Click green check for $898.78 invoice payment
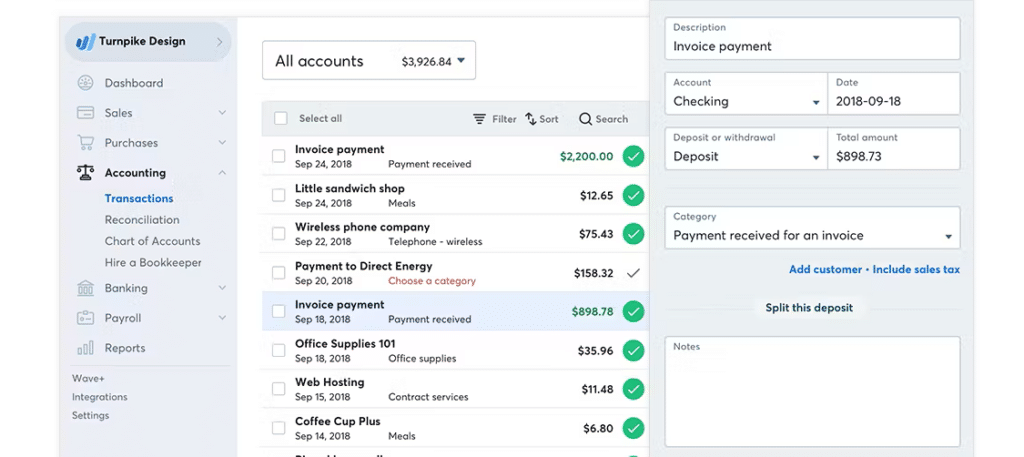Viewport: 1024px width, 457px height. point(633,311)
